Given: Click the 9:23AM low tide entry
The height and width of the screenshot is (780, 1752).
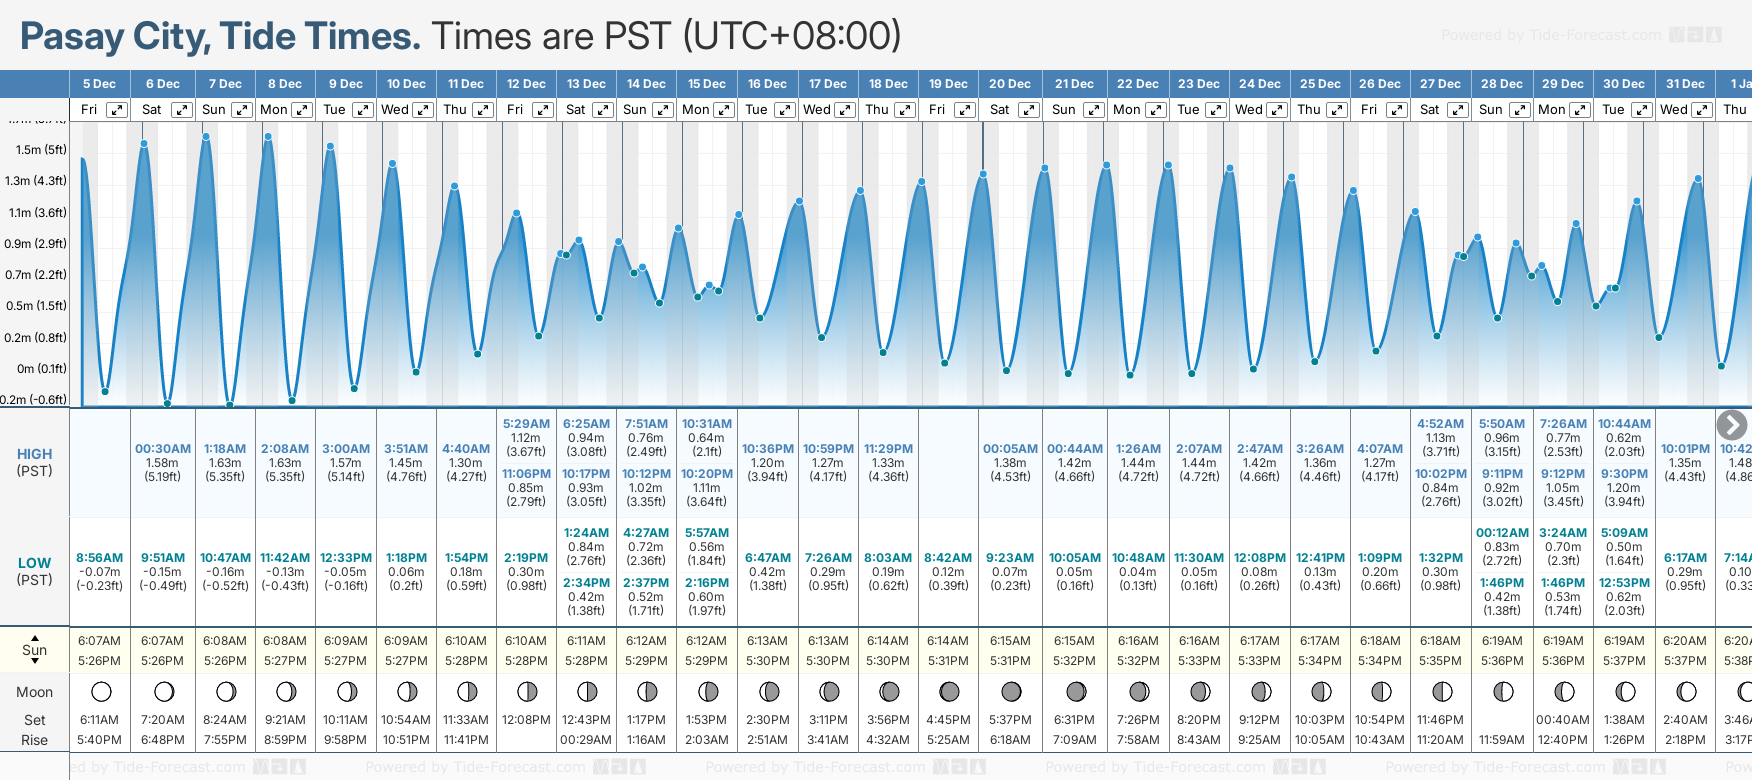Looking at the screenshot, I should 1010,558.
